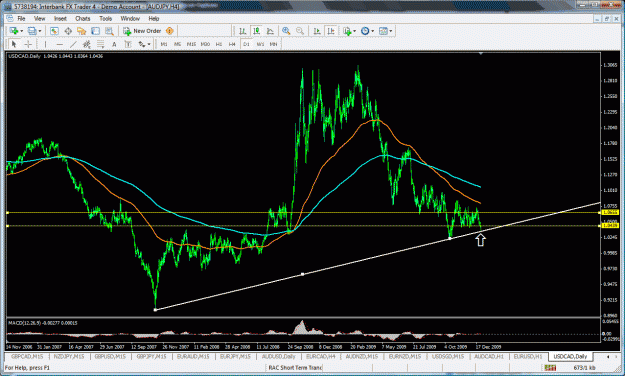Open the View menu
This screenshot has height=376, width=625.
(x=39, y=18)
